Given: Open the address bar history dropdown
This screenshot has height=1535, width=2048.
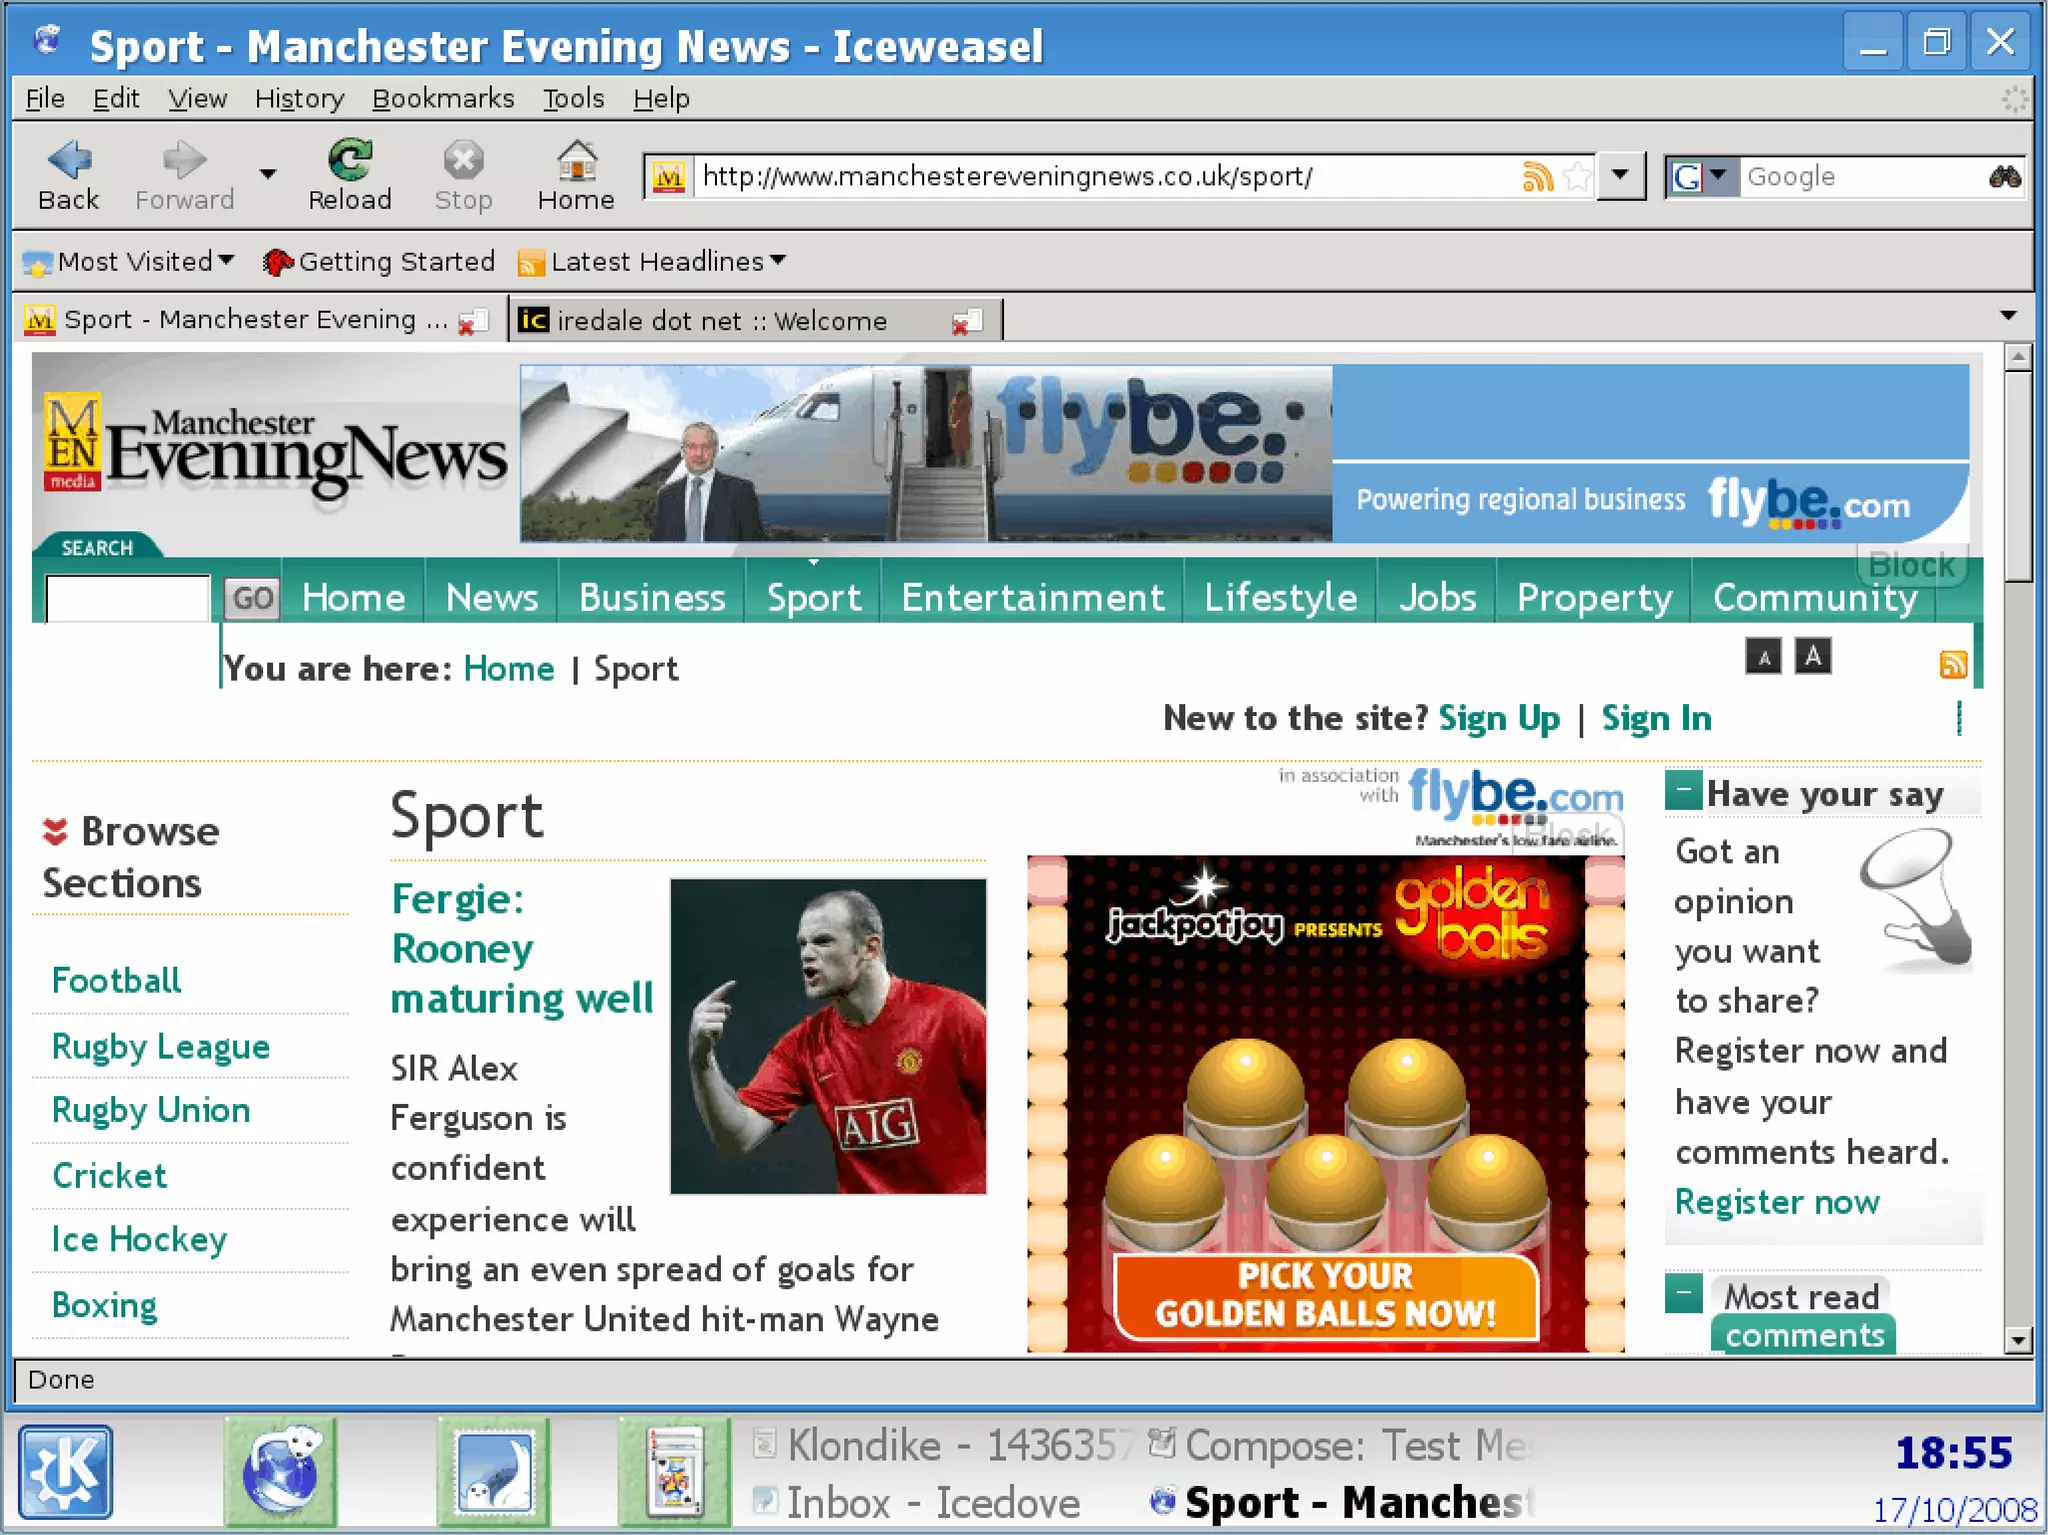Looking at the screenshot, I should pyautogui.click(x=1620, y=177).
